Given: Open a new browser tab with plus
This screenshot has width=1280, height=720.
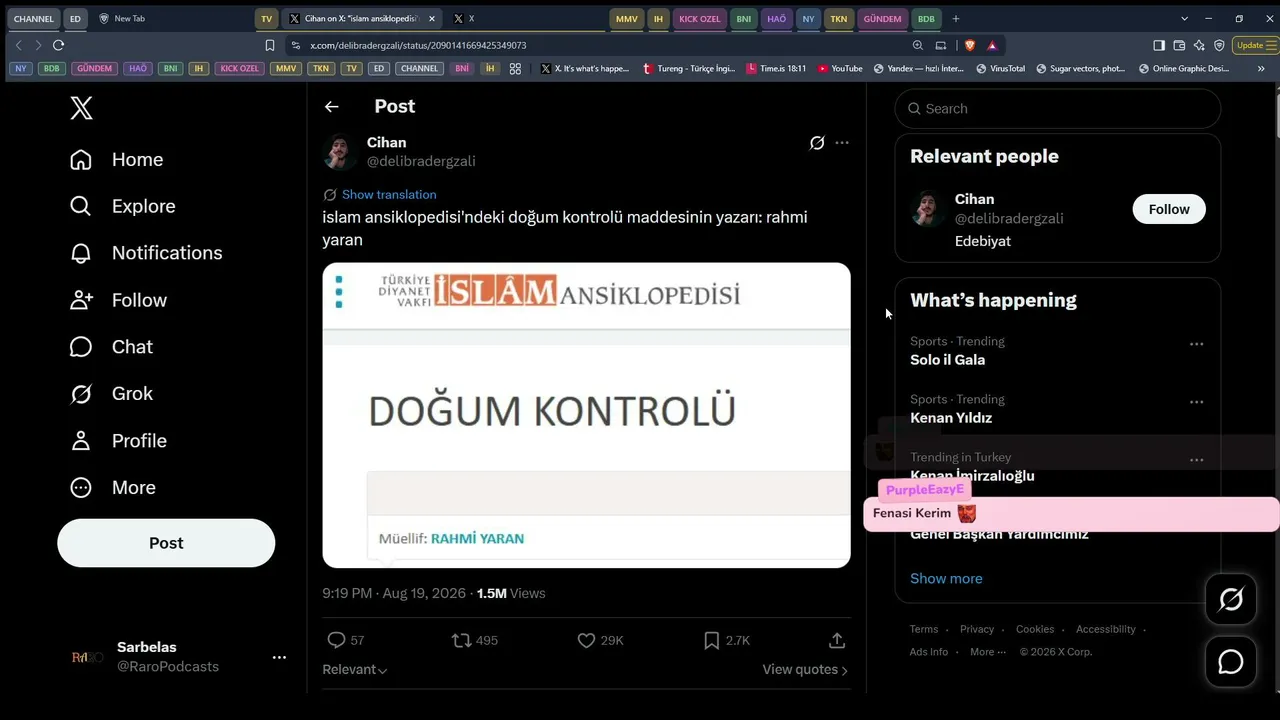Looking at the screenshot, I should point(956,19).
